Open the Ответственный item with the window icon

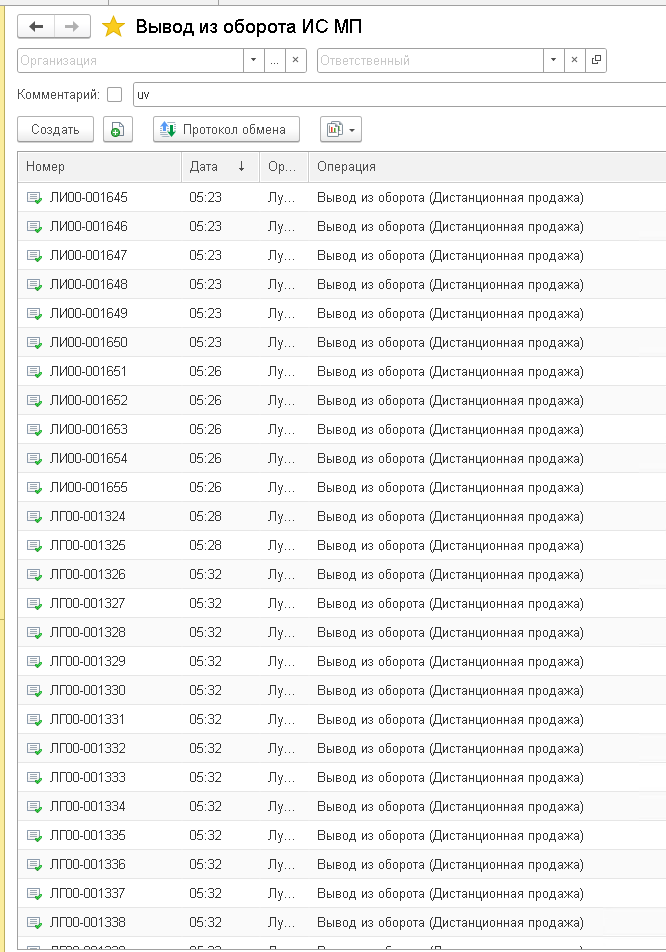tap(596, 60)
